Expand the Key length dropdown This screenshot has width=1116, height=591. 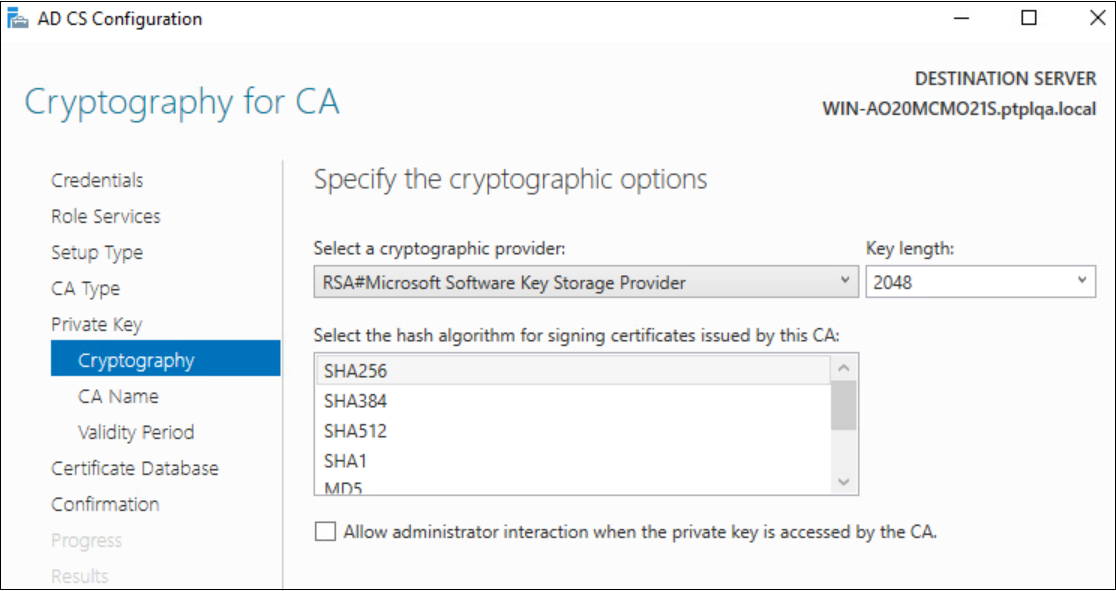[980, 283]
